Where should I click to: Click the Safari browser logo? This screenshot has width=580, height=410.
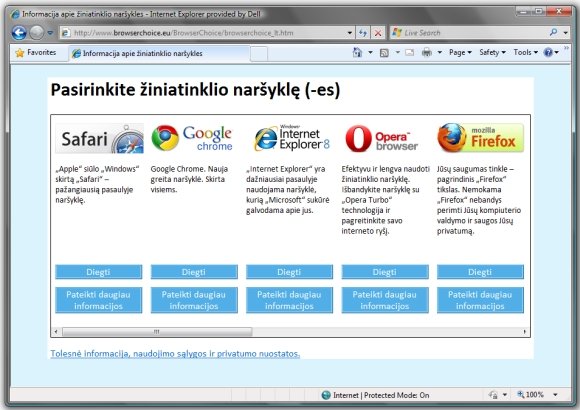tap(99, 138)
